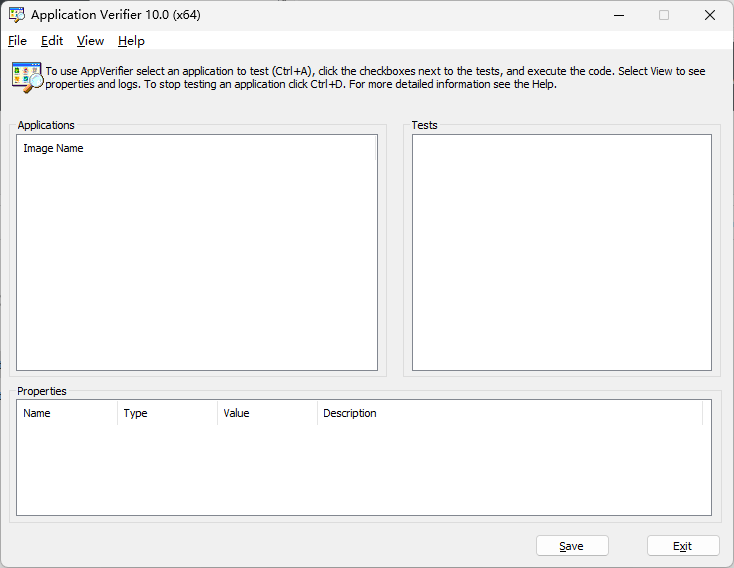This screenshot has width=734, height=568.
Task: Click the Type column header in Properties
Action: (168, 413)
